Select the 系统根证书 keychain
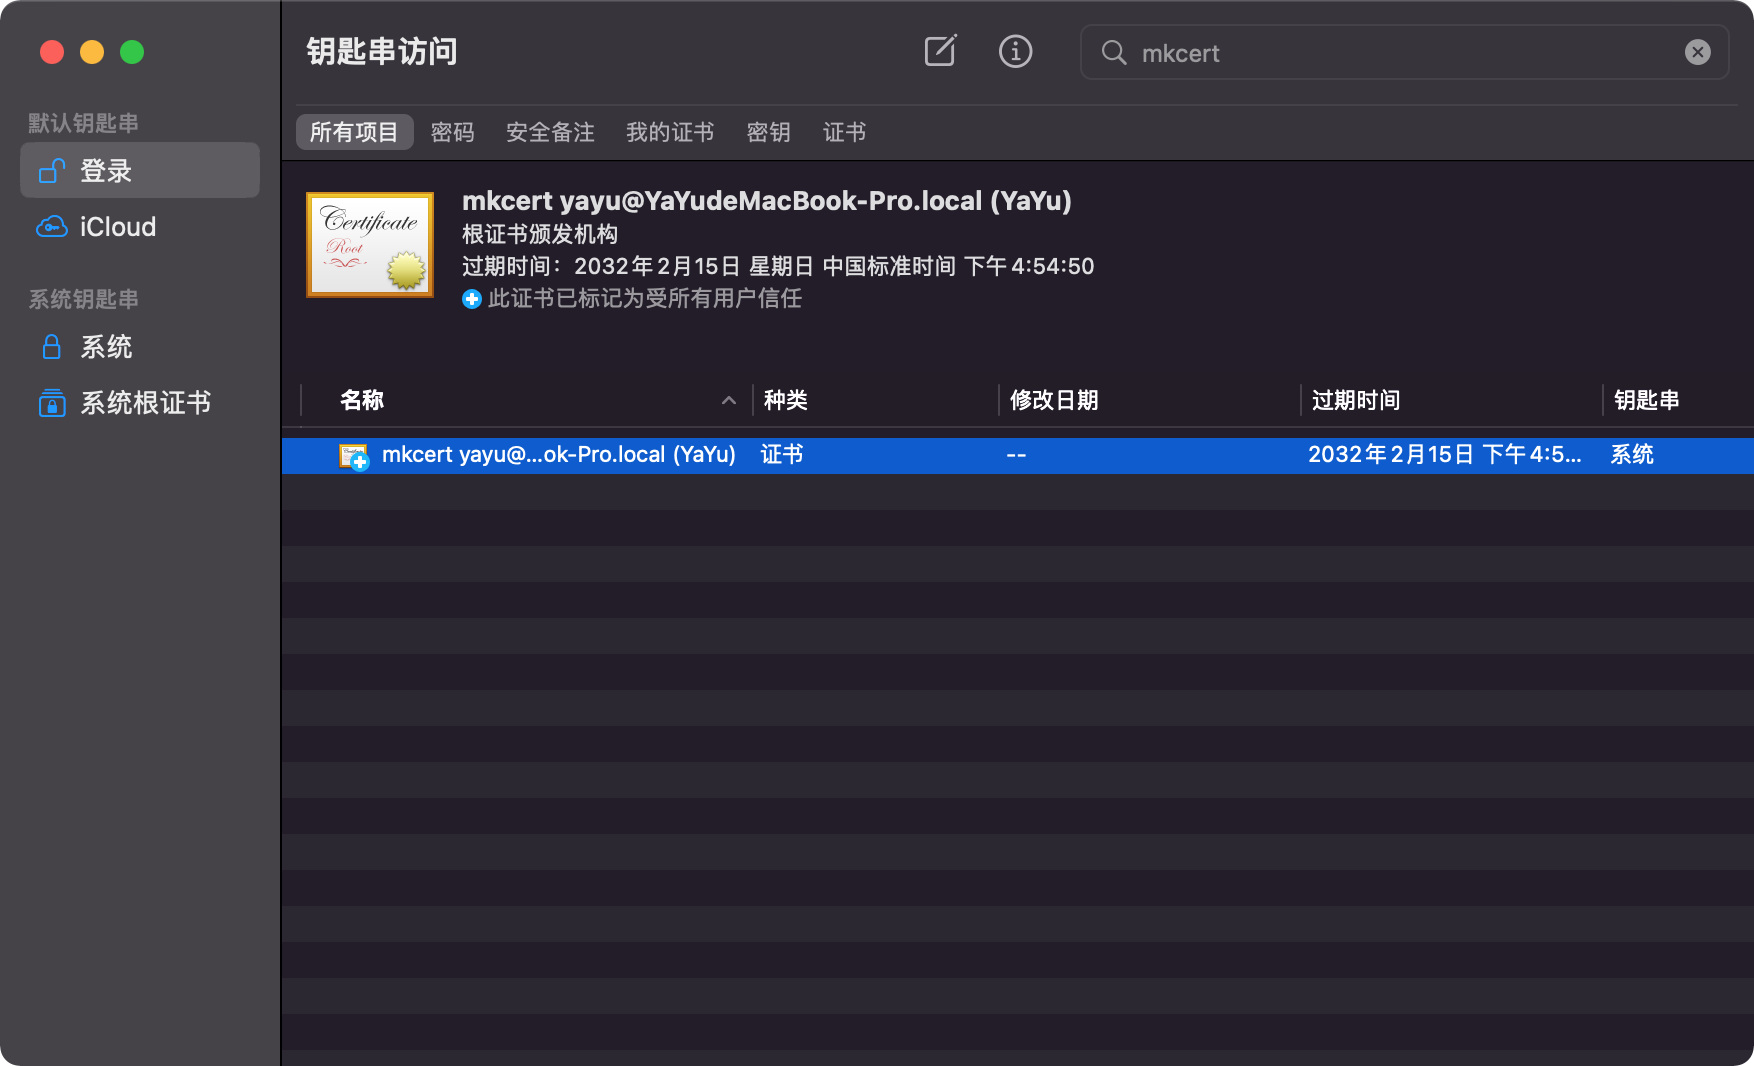Image resolution: width=1754 pixels, height=1066 pixels. (140, 403)
